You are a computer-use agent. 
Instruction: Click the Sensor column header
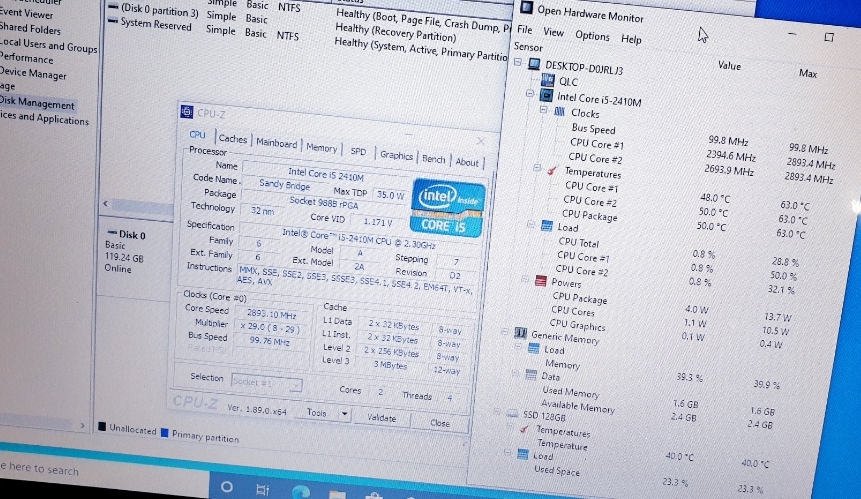(528, 47)
